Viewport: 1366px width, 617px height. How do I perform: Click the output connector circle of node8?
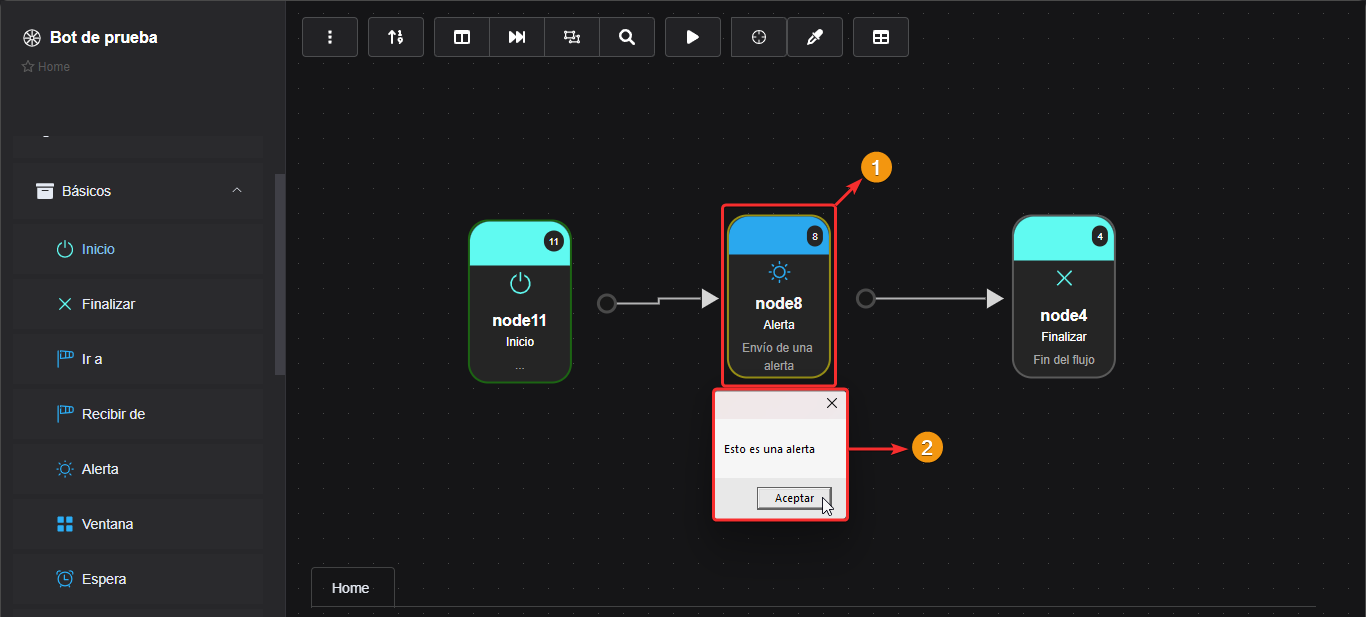point(866,298)
